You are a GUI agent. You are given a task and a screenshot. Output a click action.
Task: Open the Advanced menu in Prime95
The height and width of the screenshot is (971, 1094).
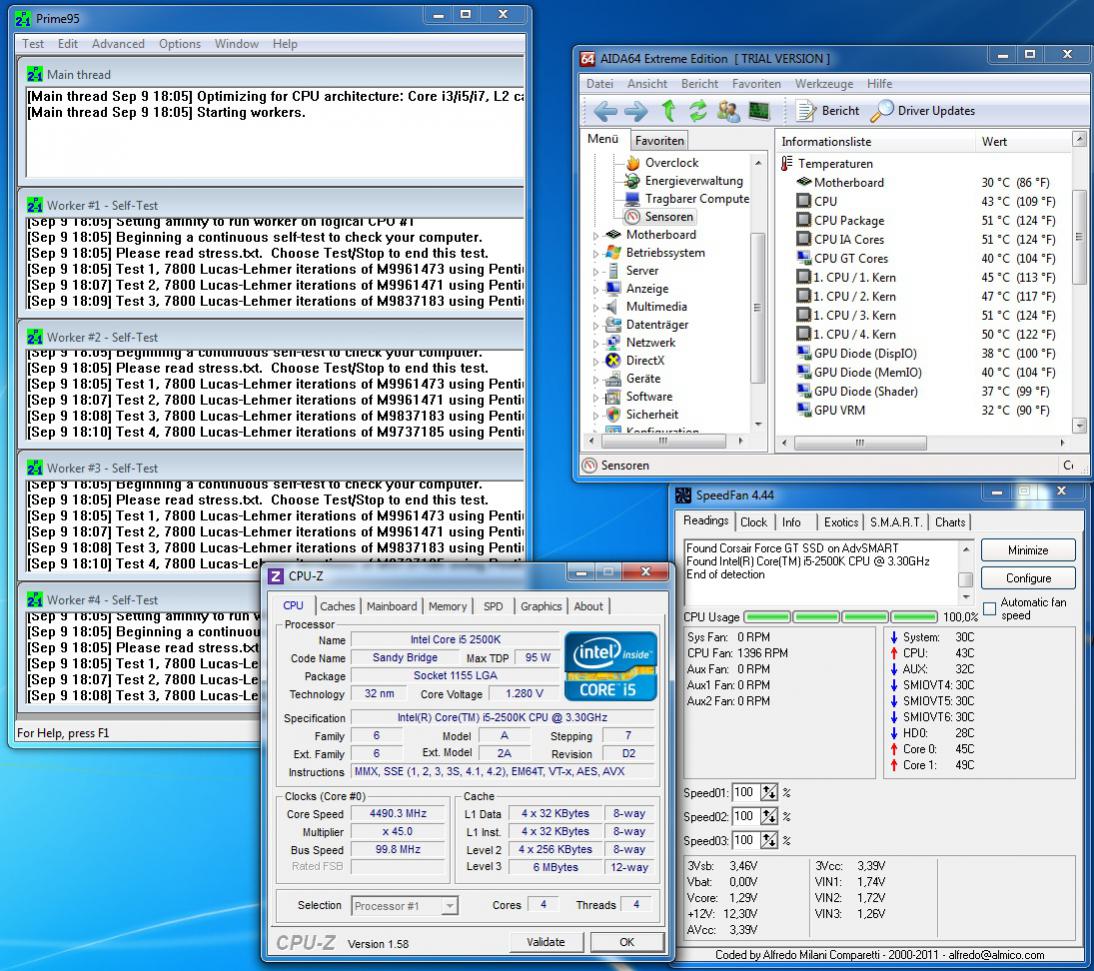tap(118, 44)
